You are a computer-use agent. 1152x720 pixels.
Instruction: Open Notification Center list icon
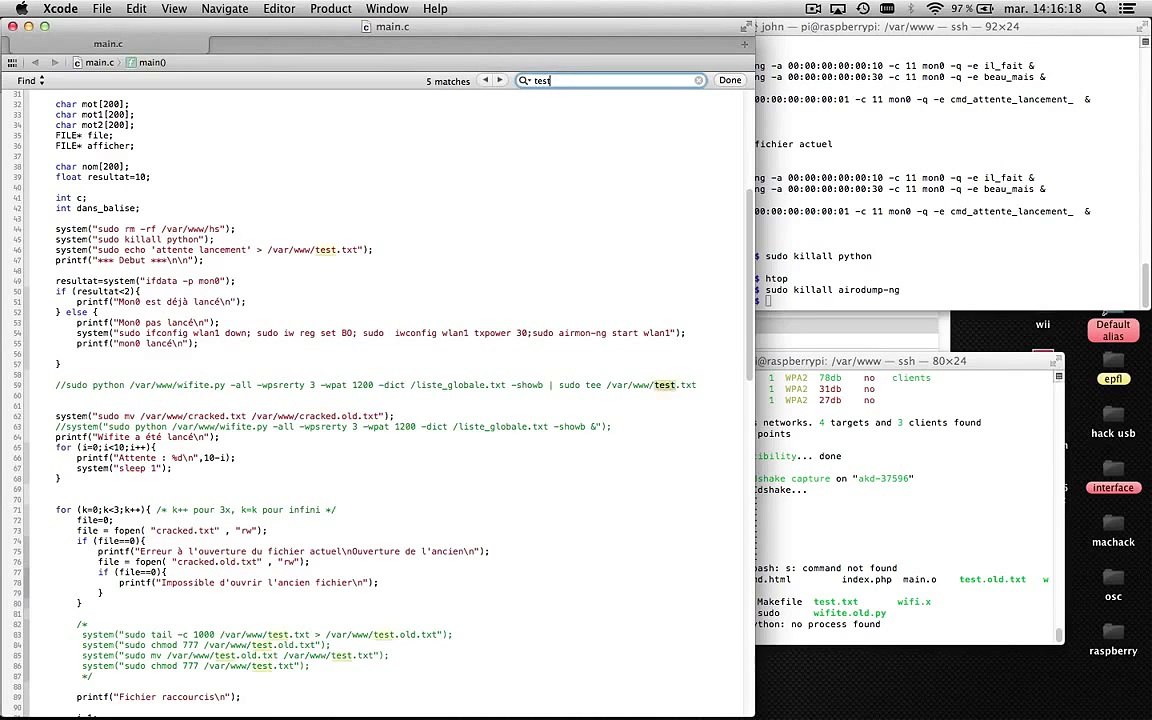[x=1126, y=9]
